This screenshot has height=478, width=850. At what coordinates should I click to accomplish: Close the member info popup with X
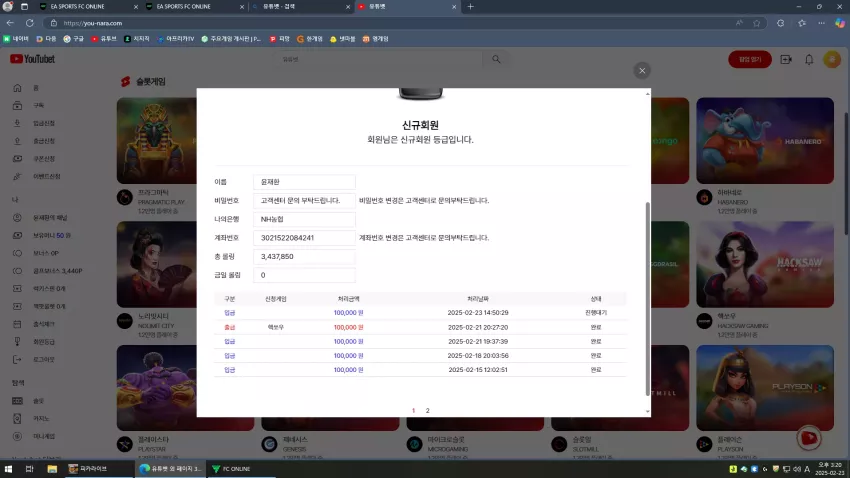coord(642,70)
